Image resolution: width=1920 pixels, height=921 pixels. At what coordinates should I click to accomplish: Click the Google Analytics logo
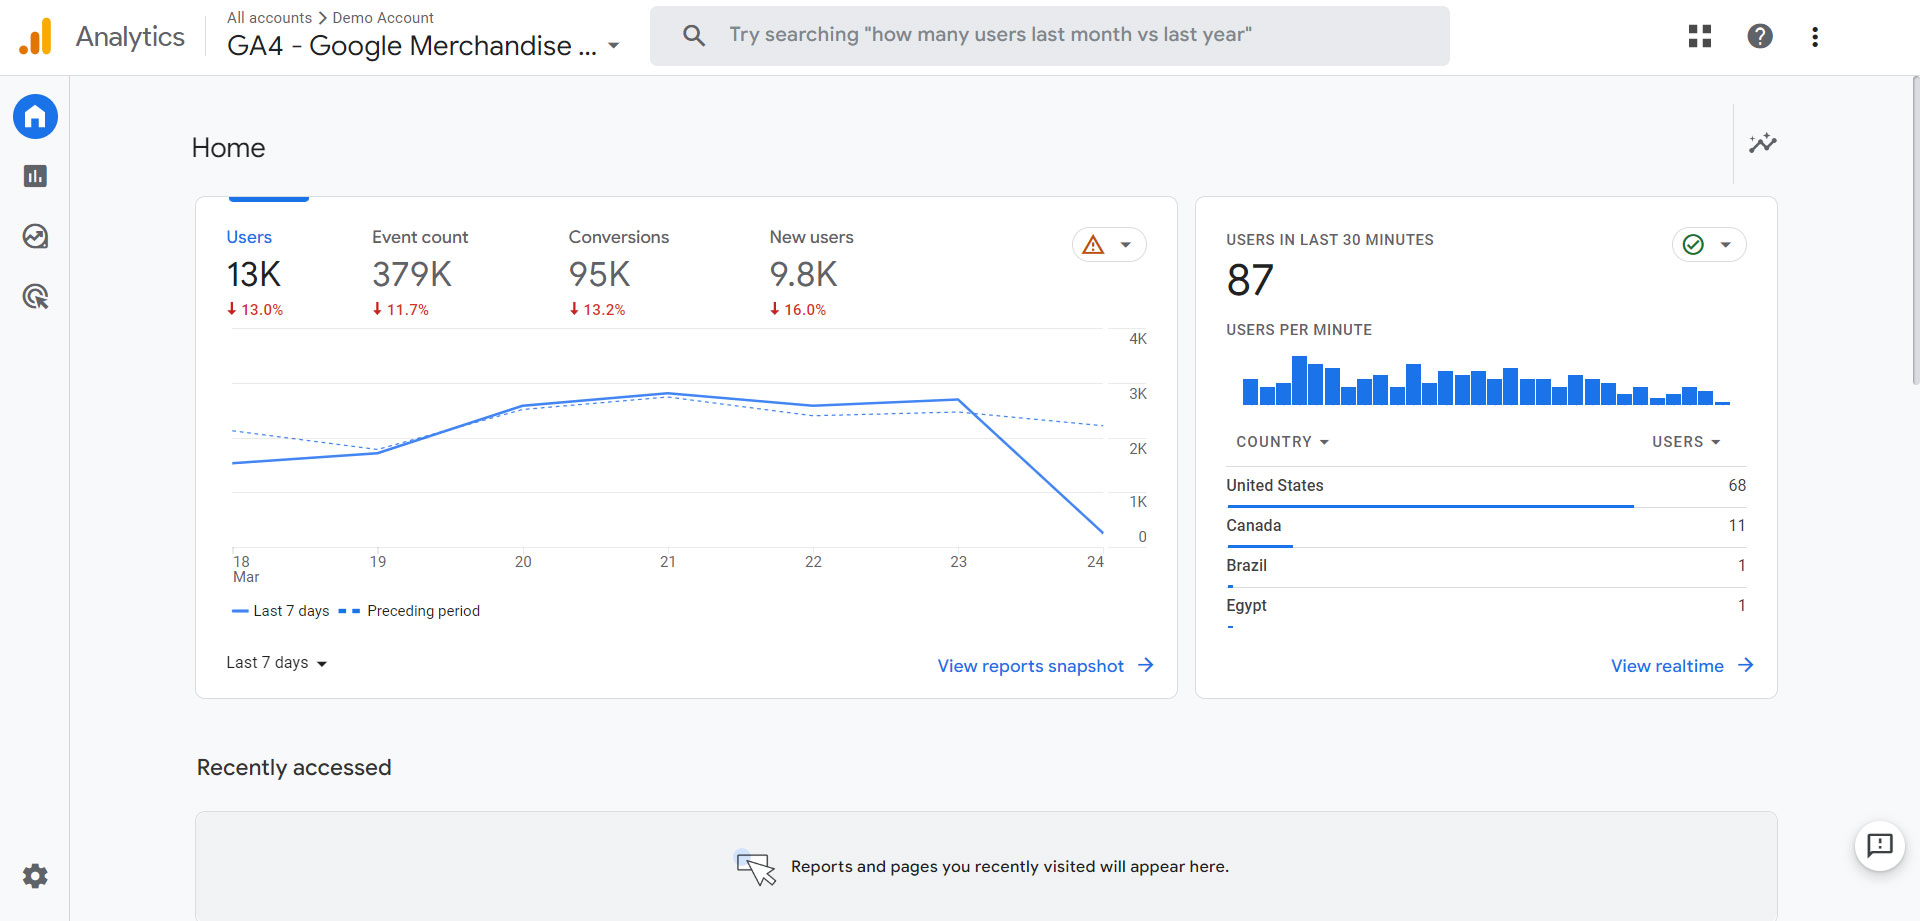35,37
